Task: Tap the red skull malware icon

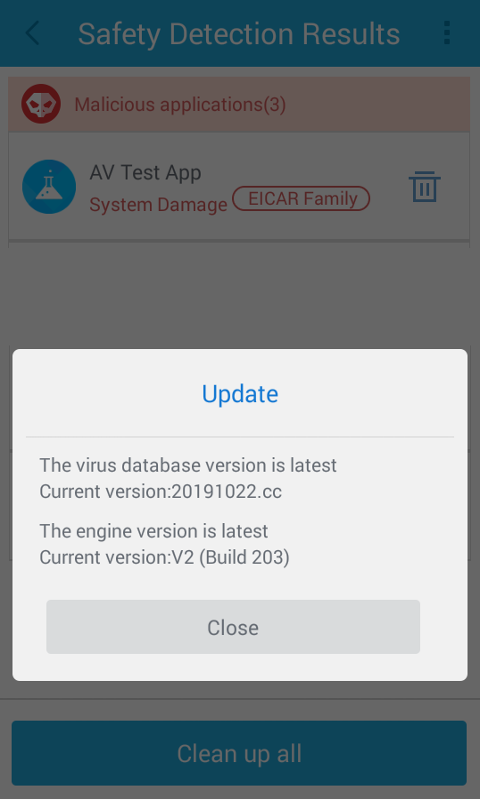Action: [x=41, y=104]
